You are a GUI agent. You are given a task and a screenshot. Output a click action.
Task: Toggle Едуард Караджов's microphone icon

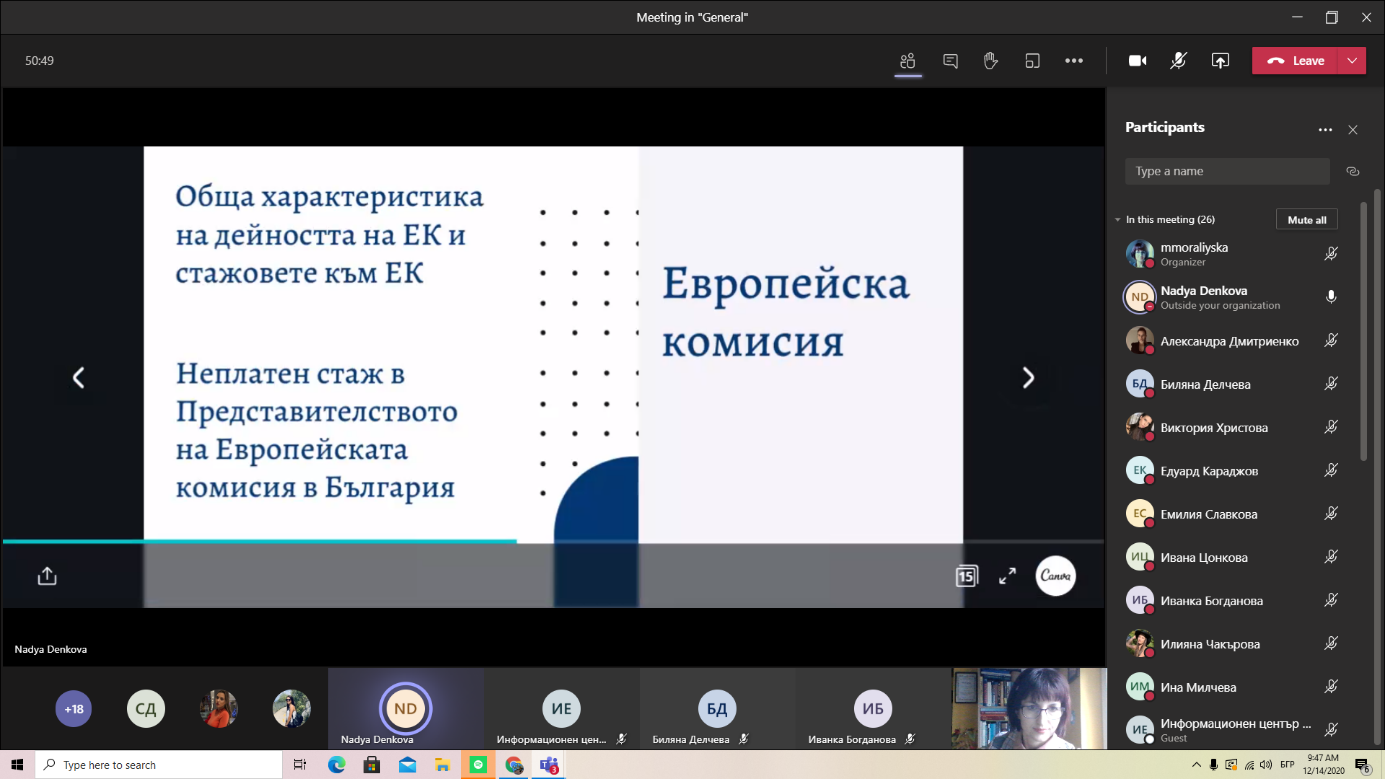[1331, 471]
